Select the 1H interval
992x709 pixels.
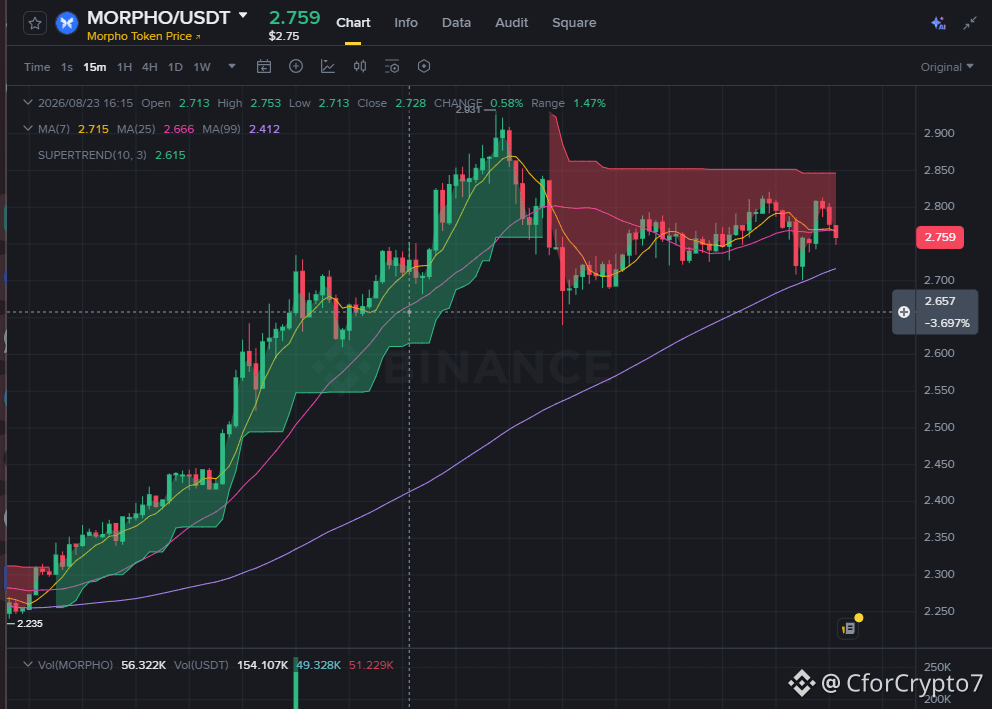click(124, 67)
